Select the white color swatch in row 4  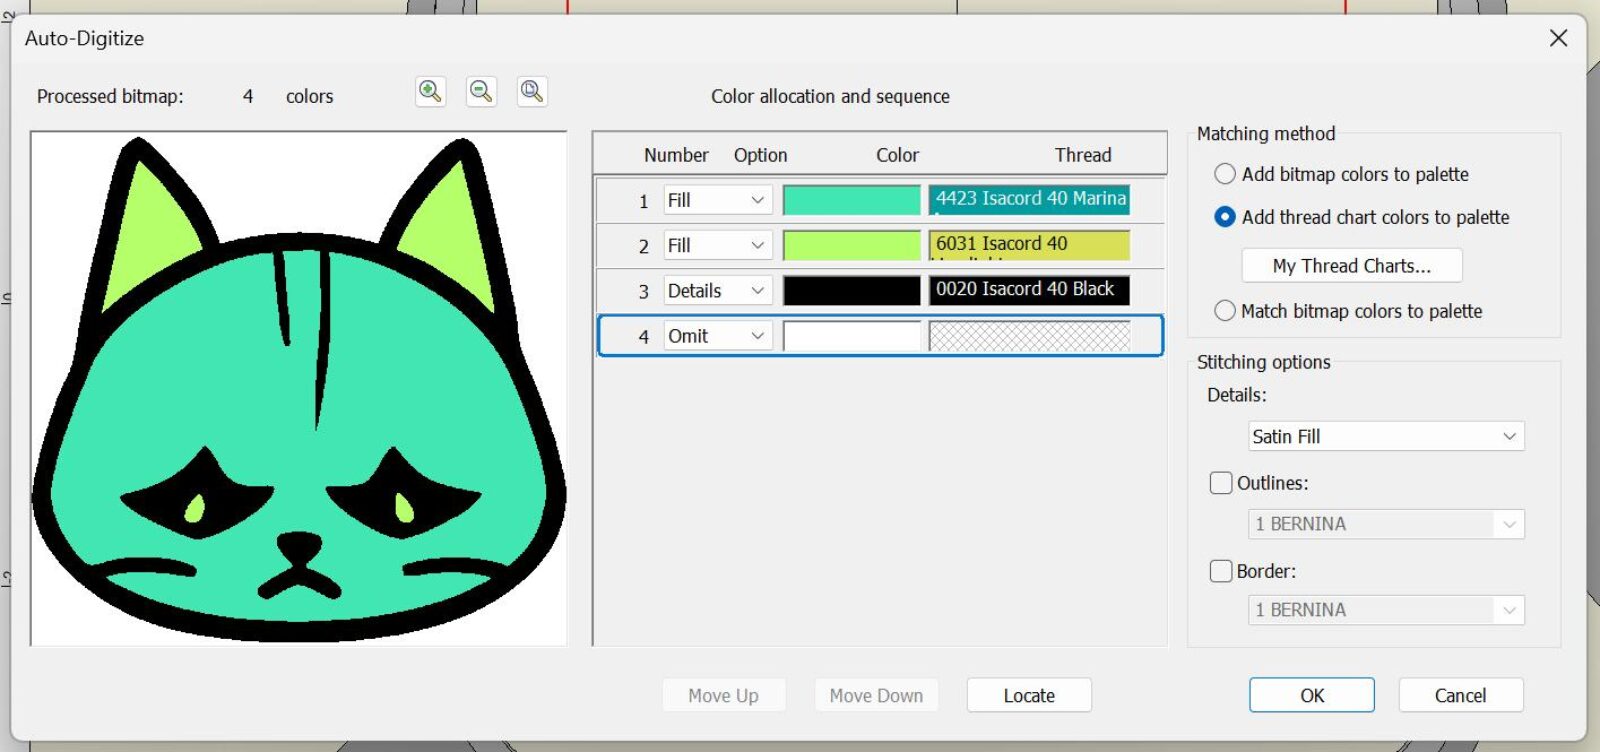pos(851,336)
